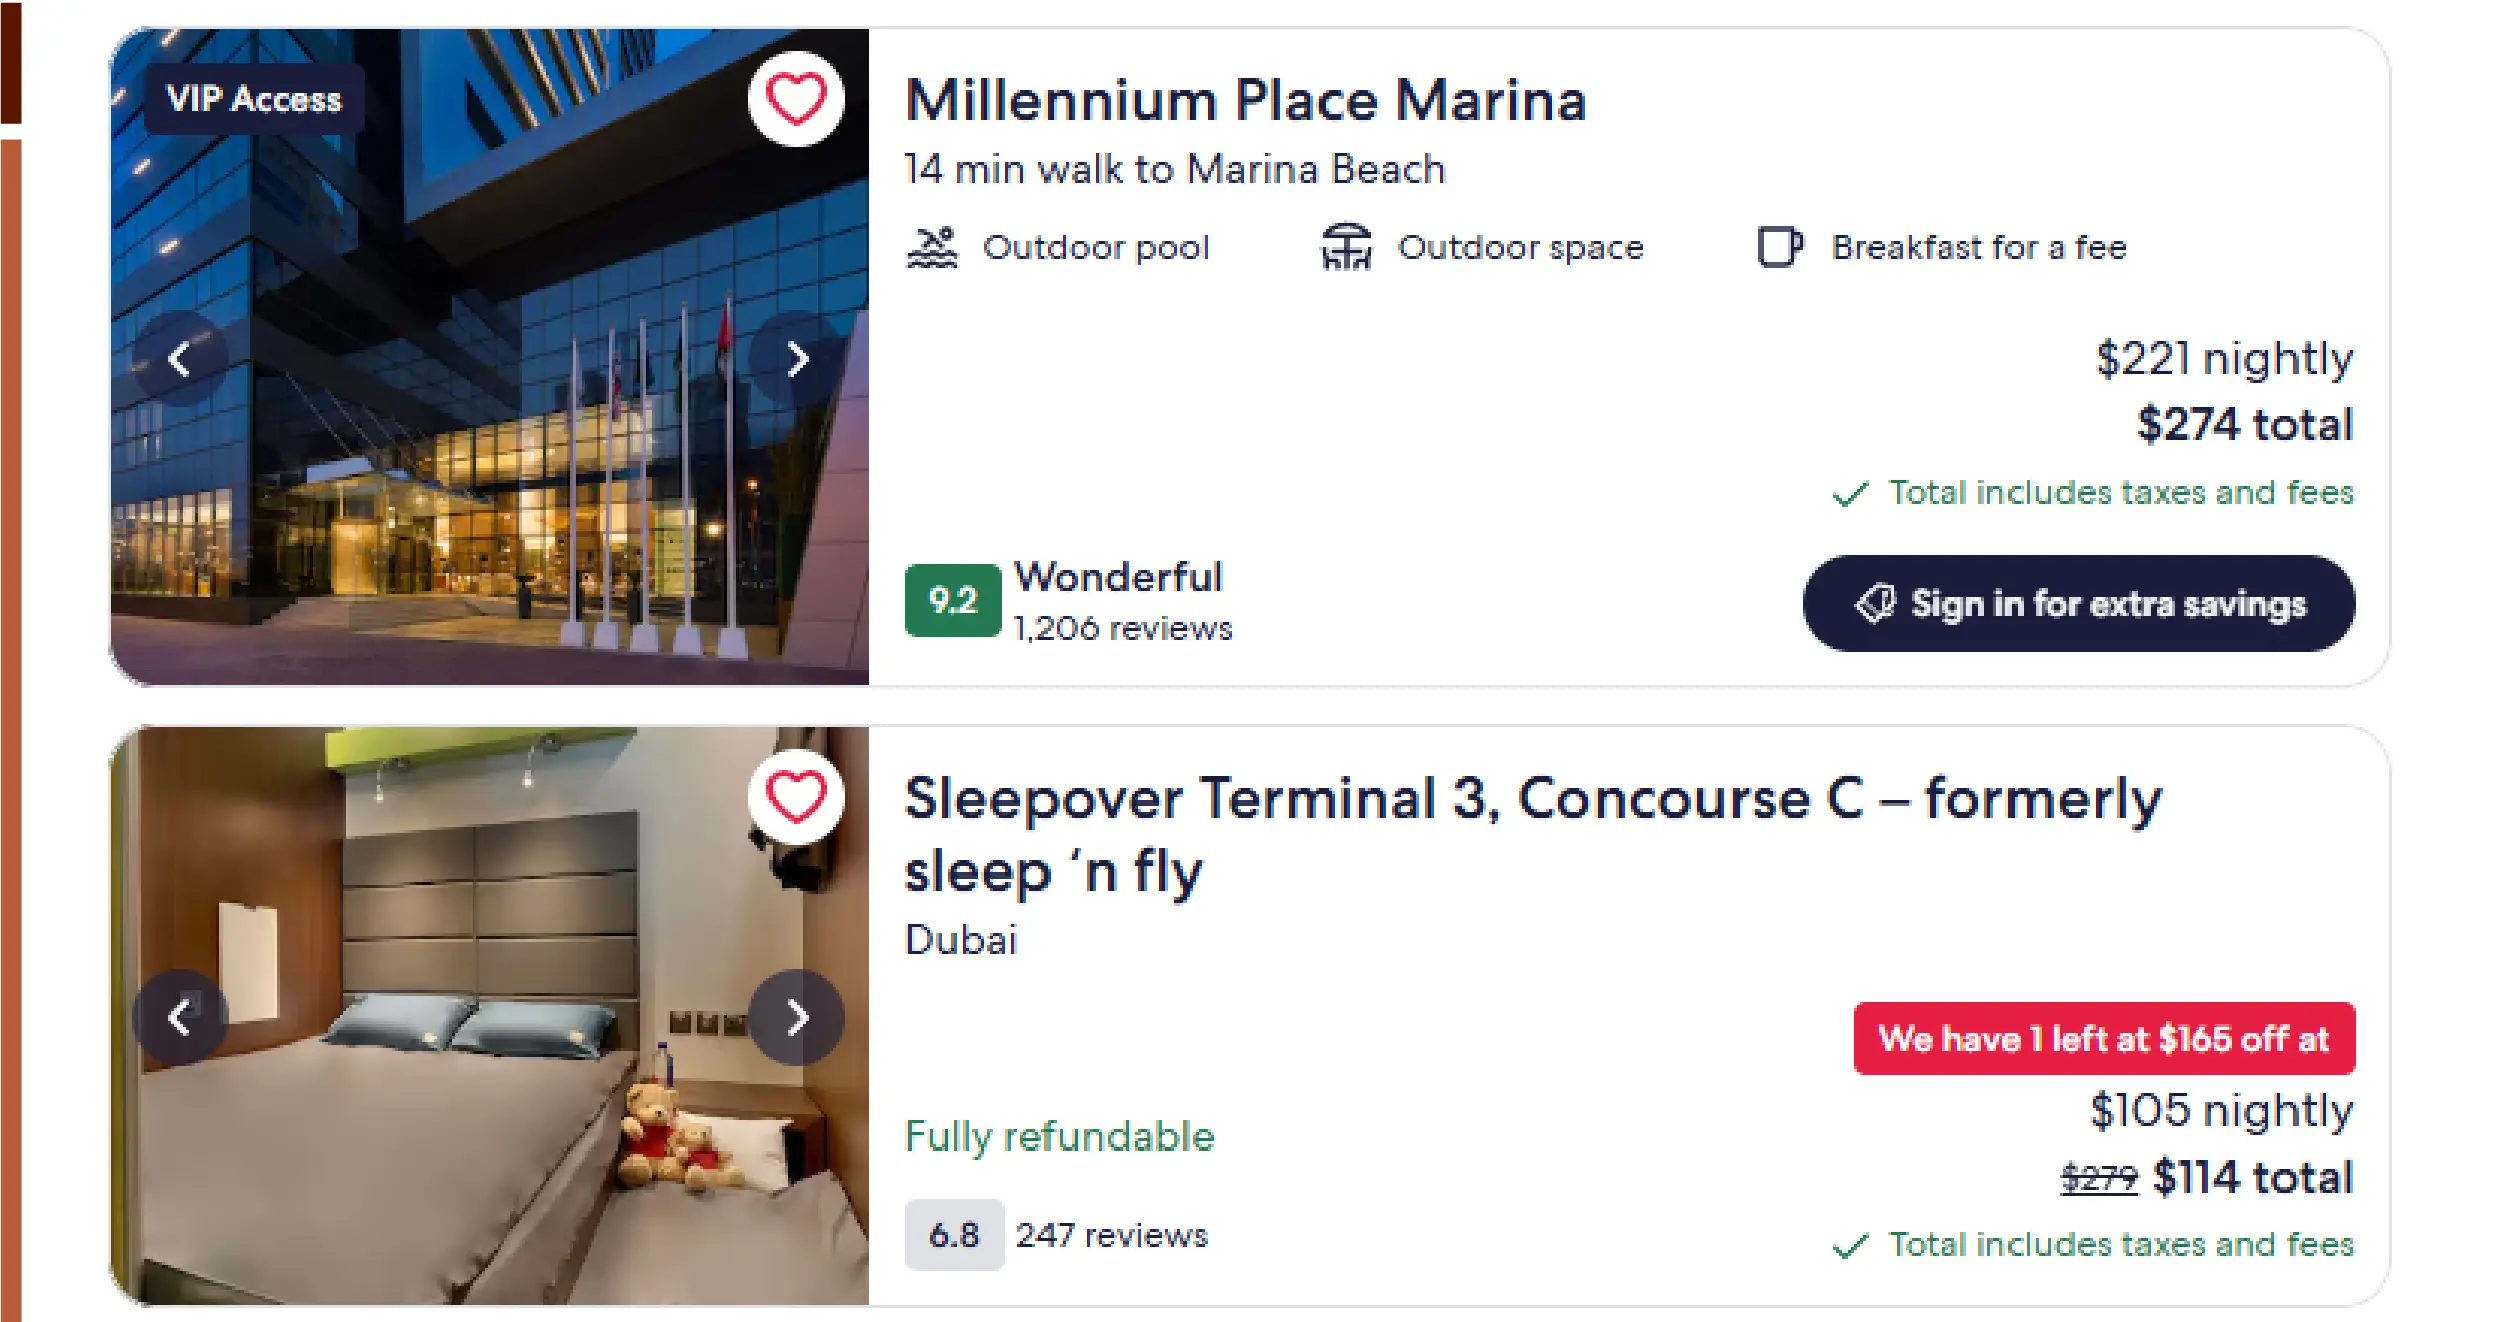View the 1,206 reviews for Millennium Place

[1122, 628]
